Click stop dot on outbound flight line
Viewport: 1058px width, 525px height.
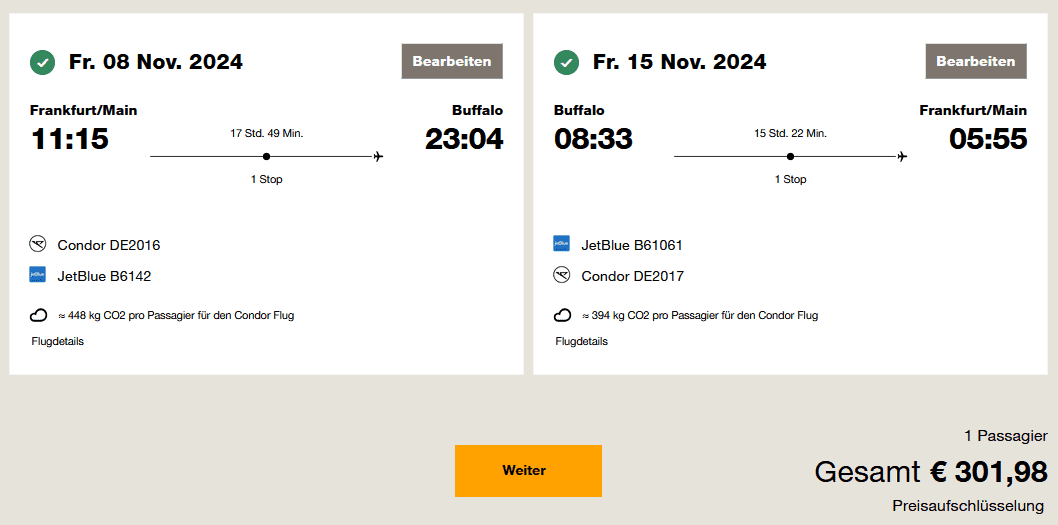click(x=266, y=156)
